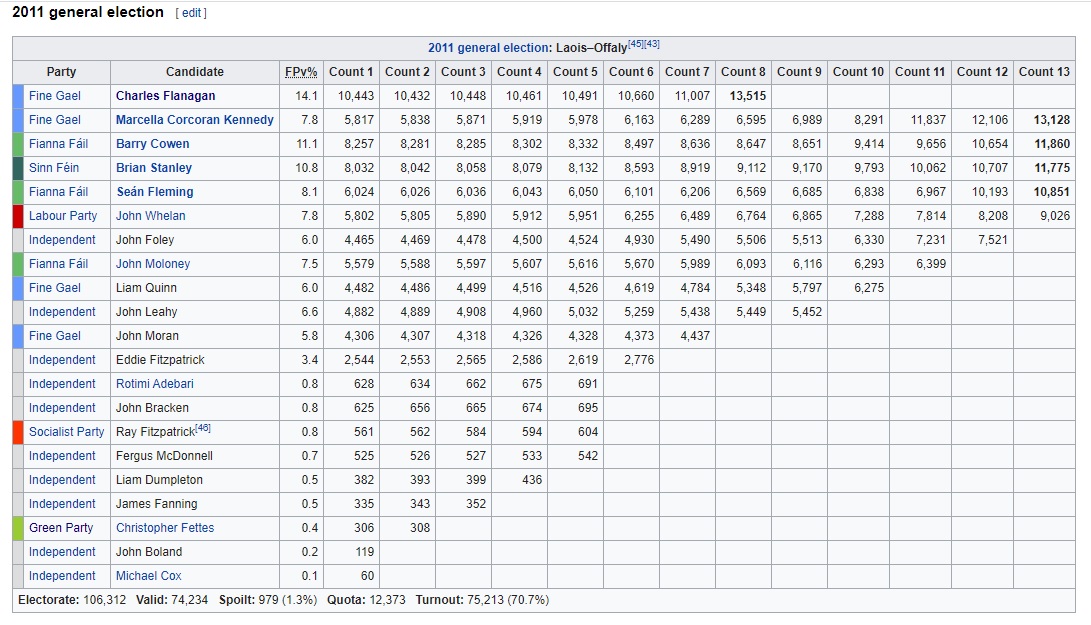Screen dimensions: 1091x625
Task: Visit the John Moloney link
Action: pyautogui.click(x=153, y=264)
